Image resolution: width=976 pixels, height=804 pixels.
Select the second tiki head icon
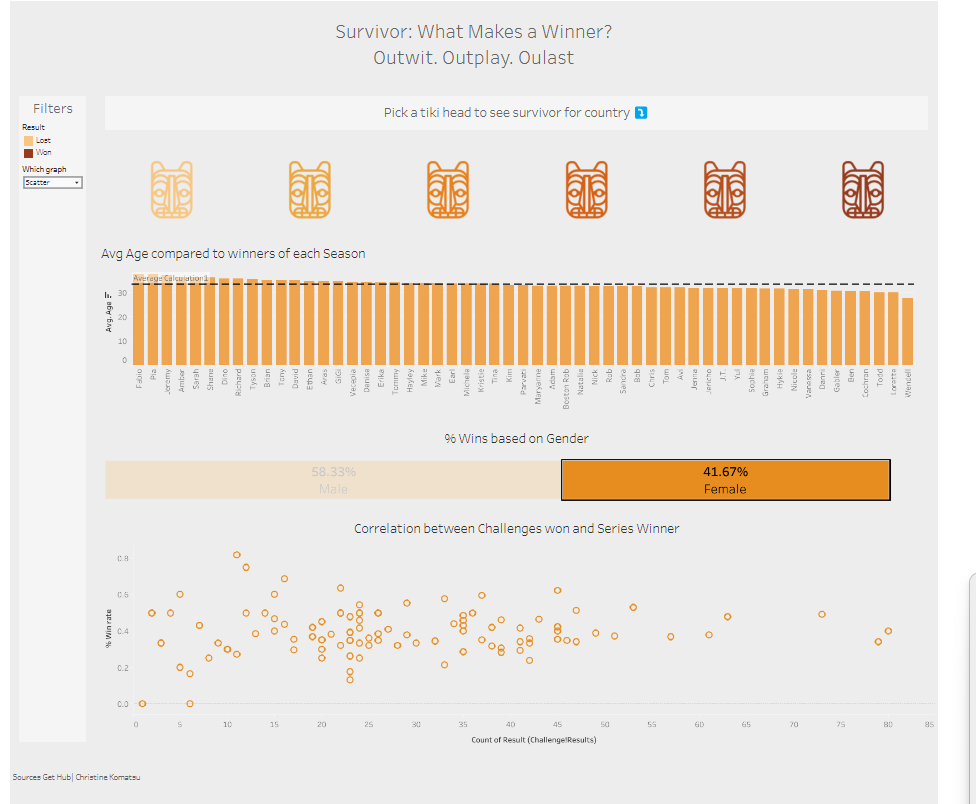click(x=309, y=189)
